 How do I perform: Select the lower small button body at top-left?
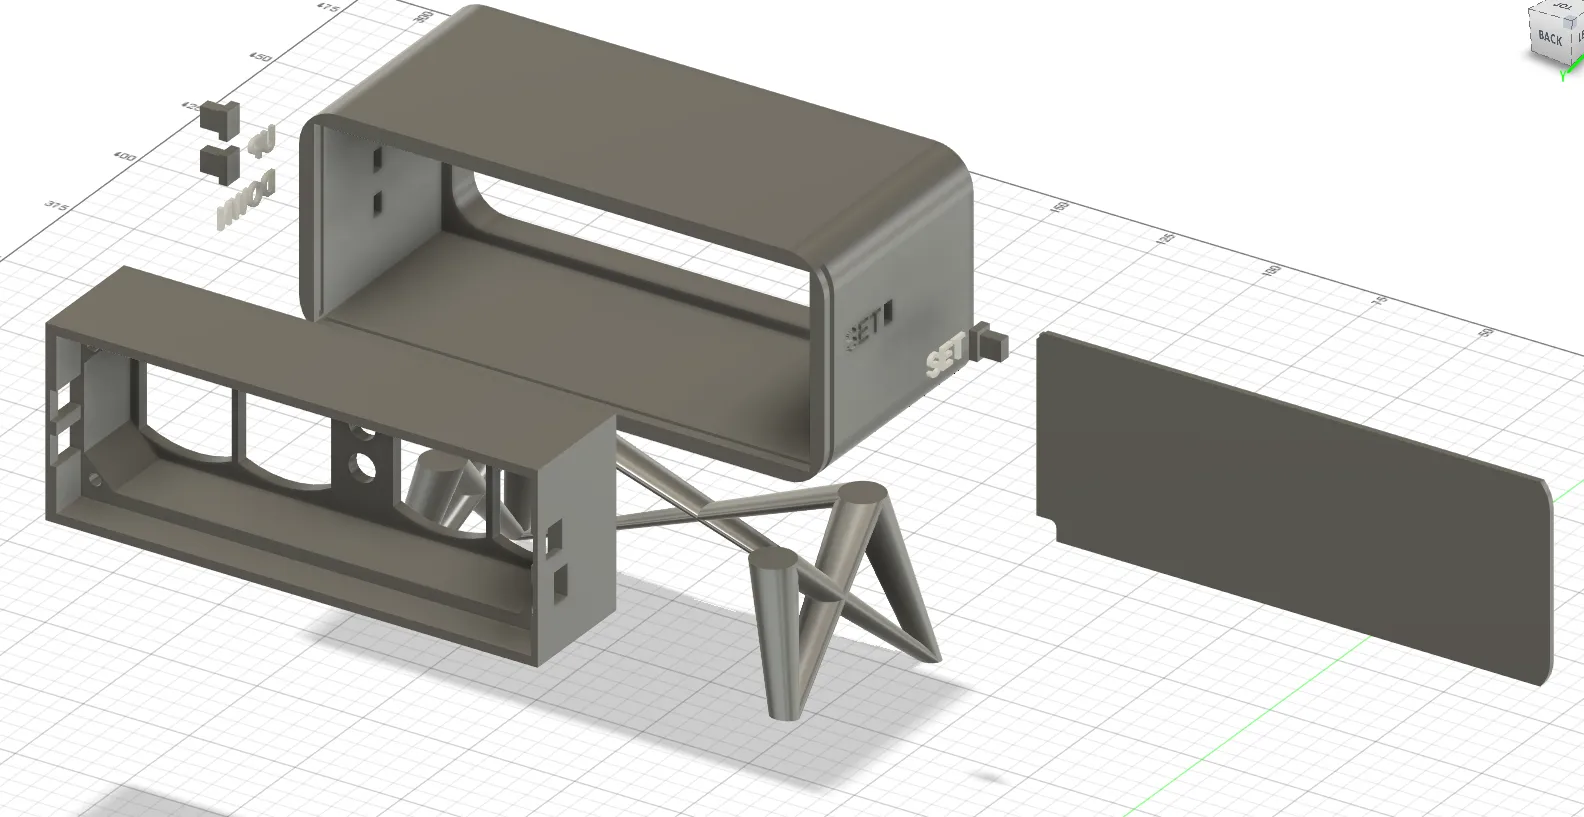pyautogui.click(x=220, y=163)
